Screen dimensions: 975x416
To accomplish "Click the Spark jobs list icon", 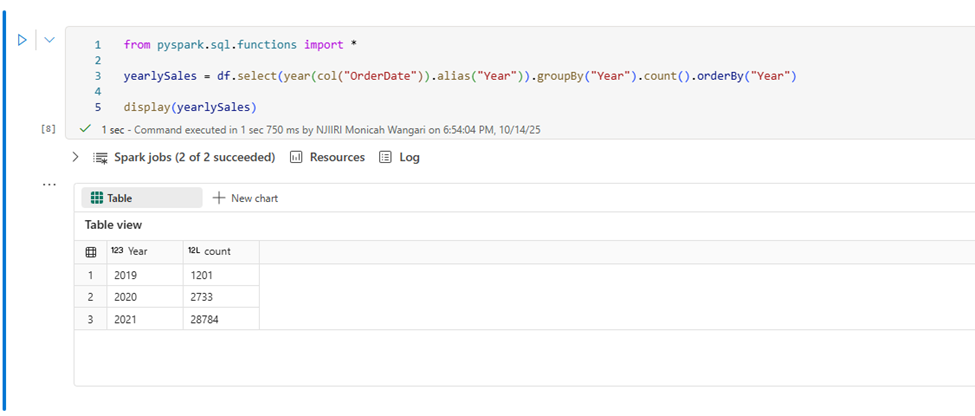I will 100,157.
